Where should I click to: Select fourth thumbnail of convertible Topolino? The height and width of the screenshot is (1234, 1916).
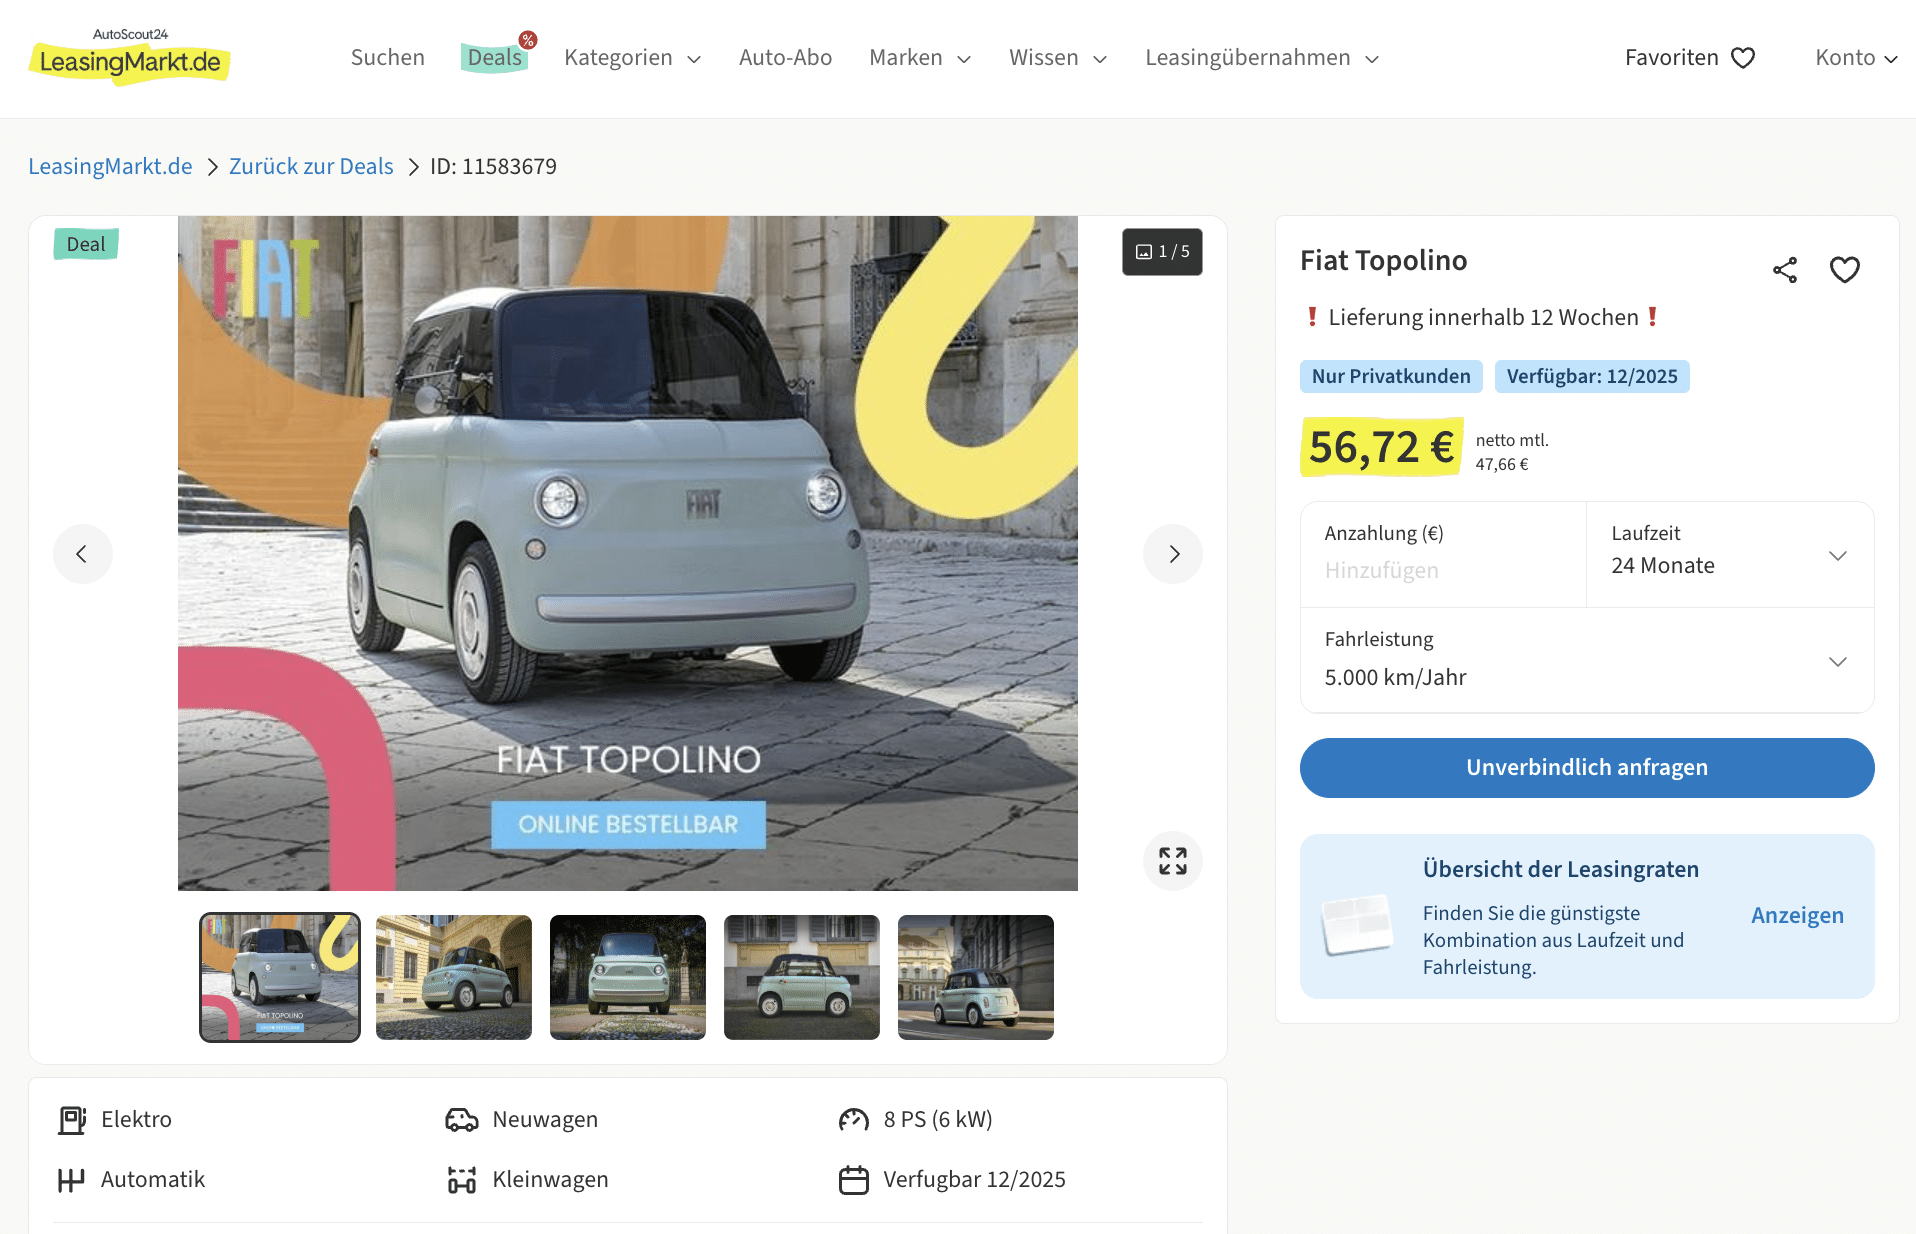coord(802,977)
